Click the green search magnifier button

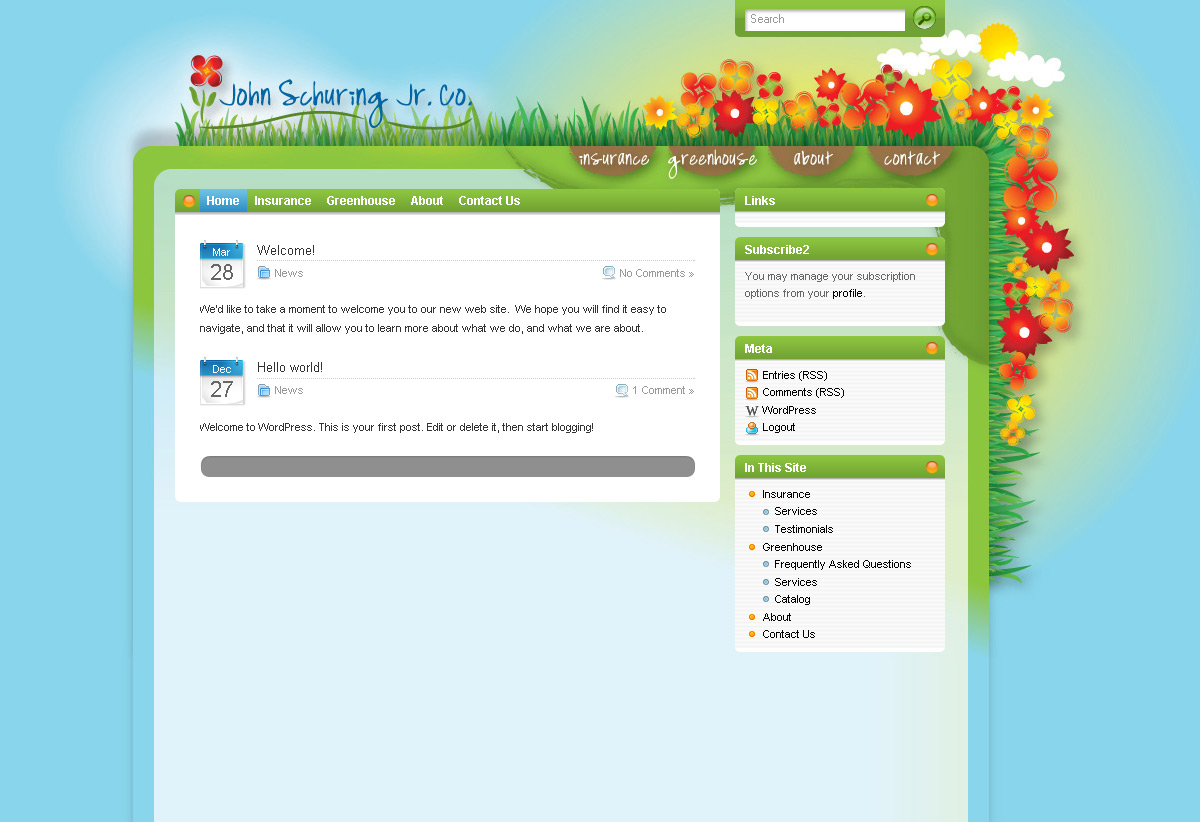pyautogui.click(x=924, y=18)
